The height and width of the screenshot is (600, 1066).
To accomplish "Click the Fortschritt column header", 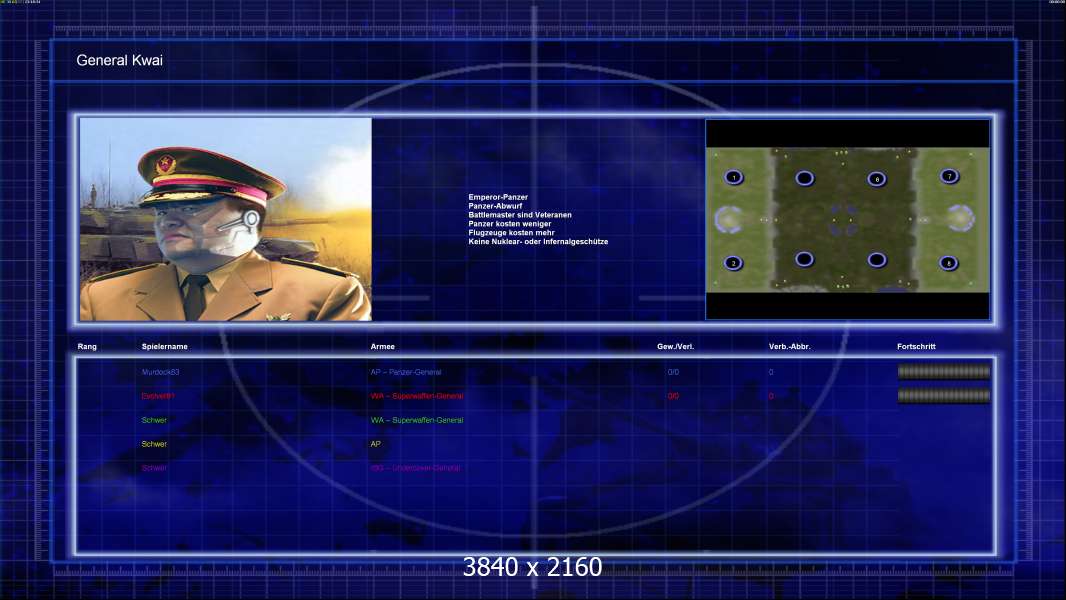I will tap(916, 347).
